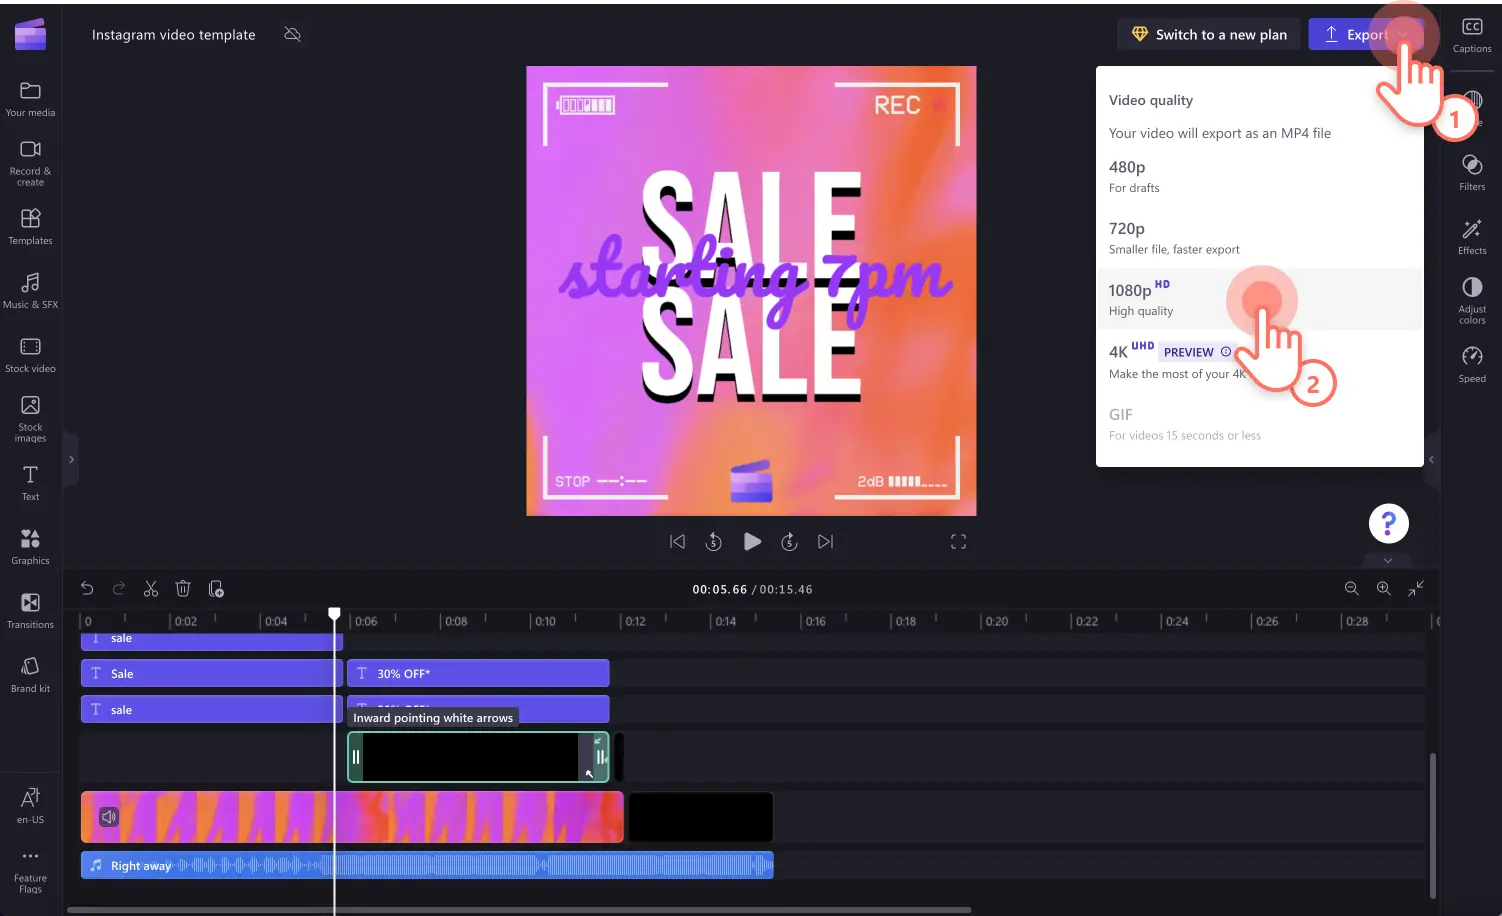Viewport: 1502px width, 916px height.
Task: Open Stock video library
Action: [x=30, y=355]
